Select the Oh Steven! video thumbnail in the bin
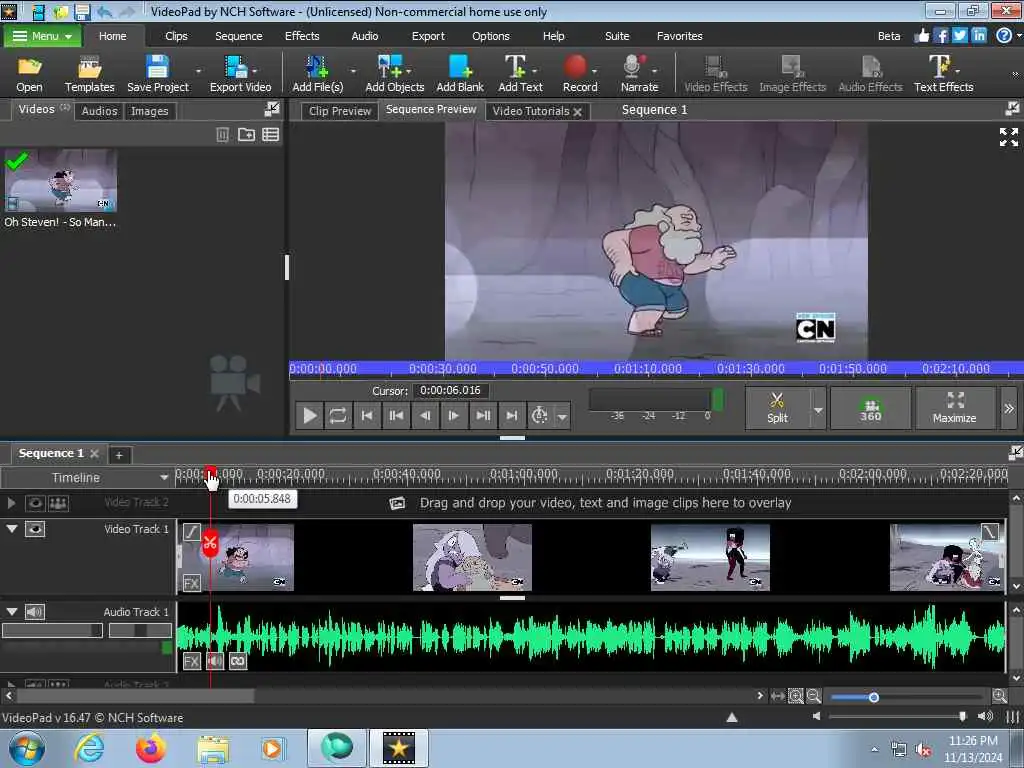 pyautogui.click(x=61, y=180)
